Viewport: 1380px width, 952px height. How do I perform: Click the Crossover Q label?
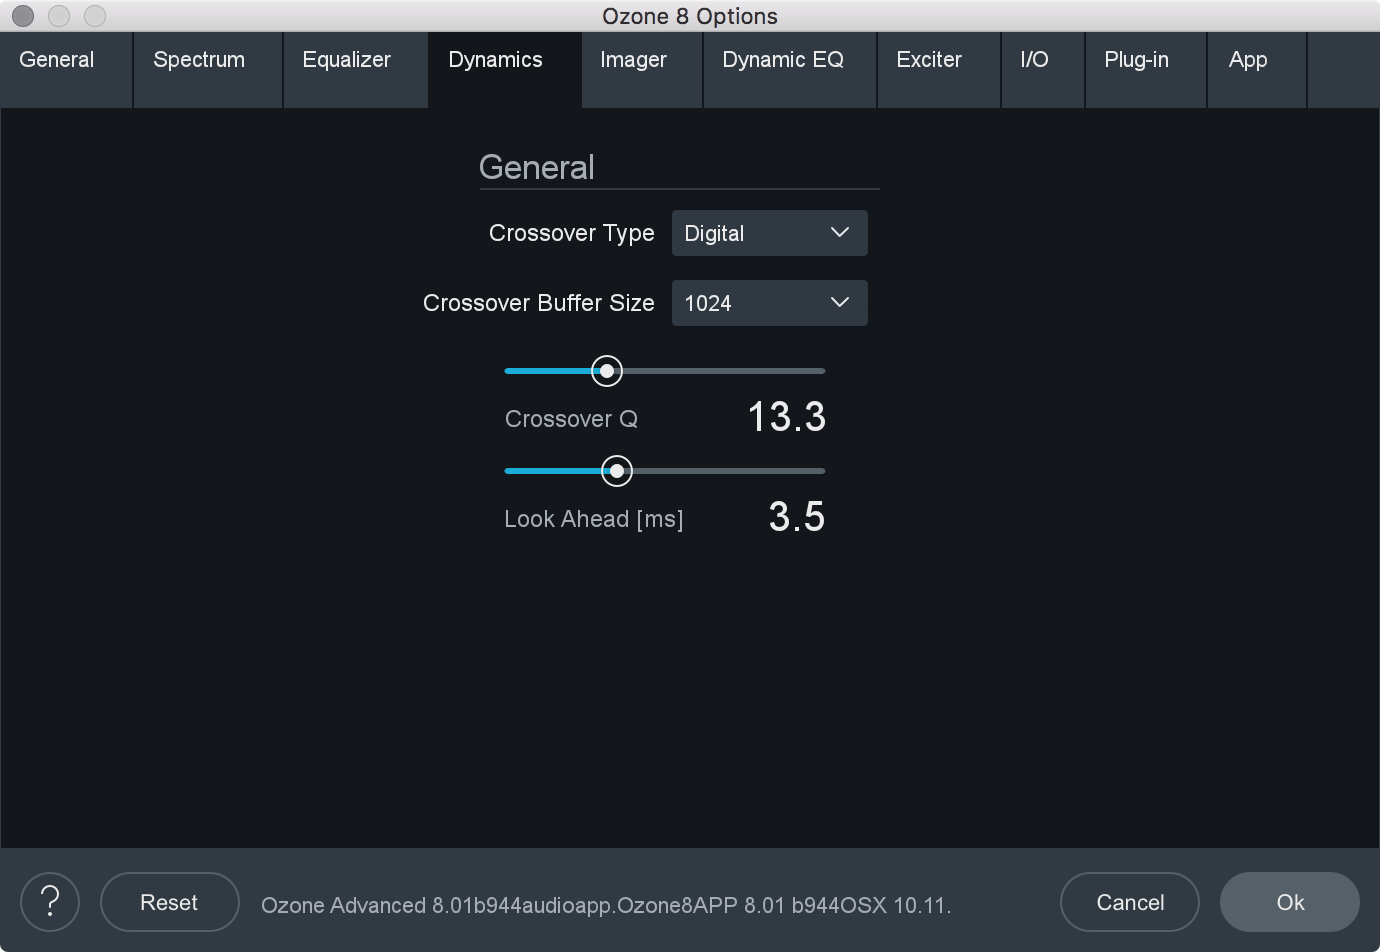tap(571, 419)
